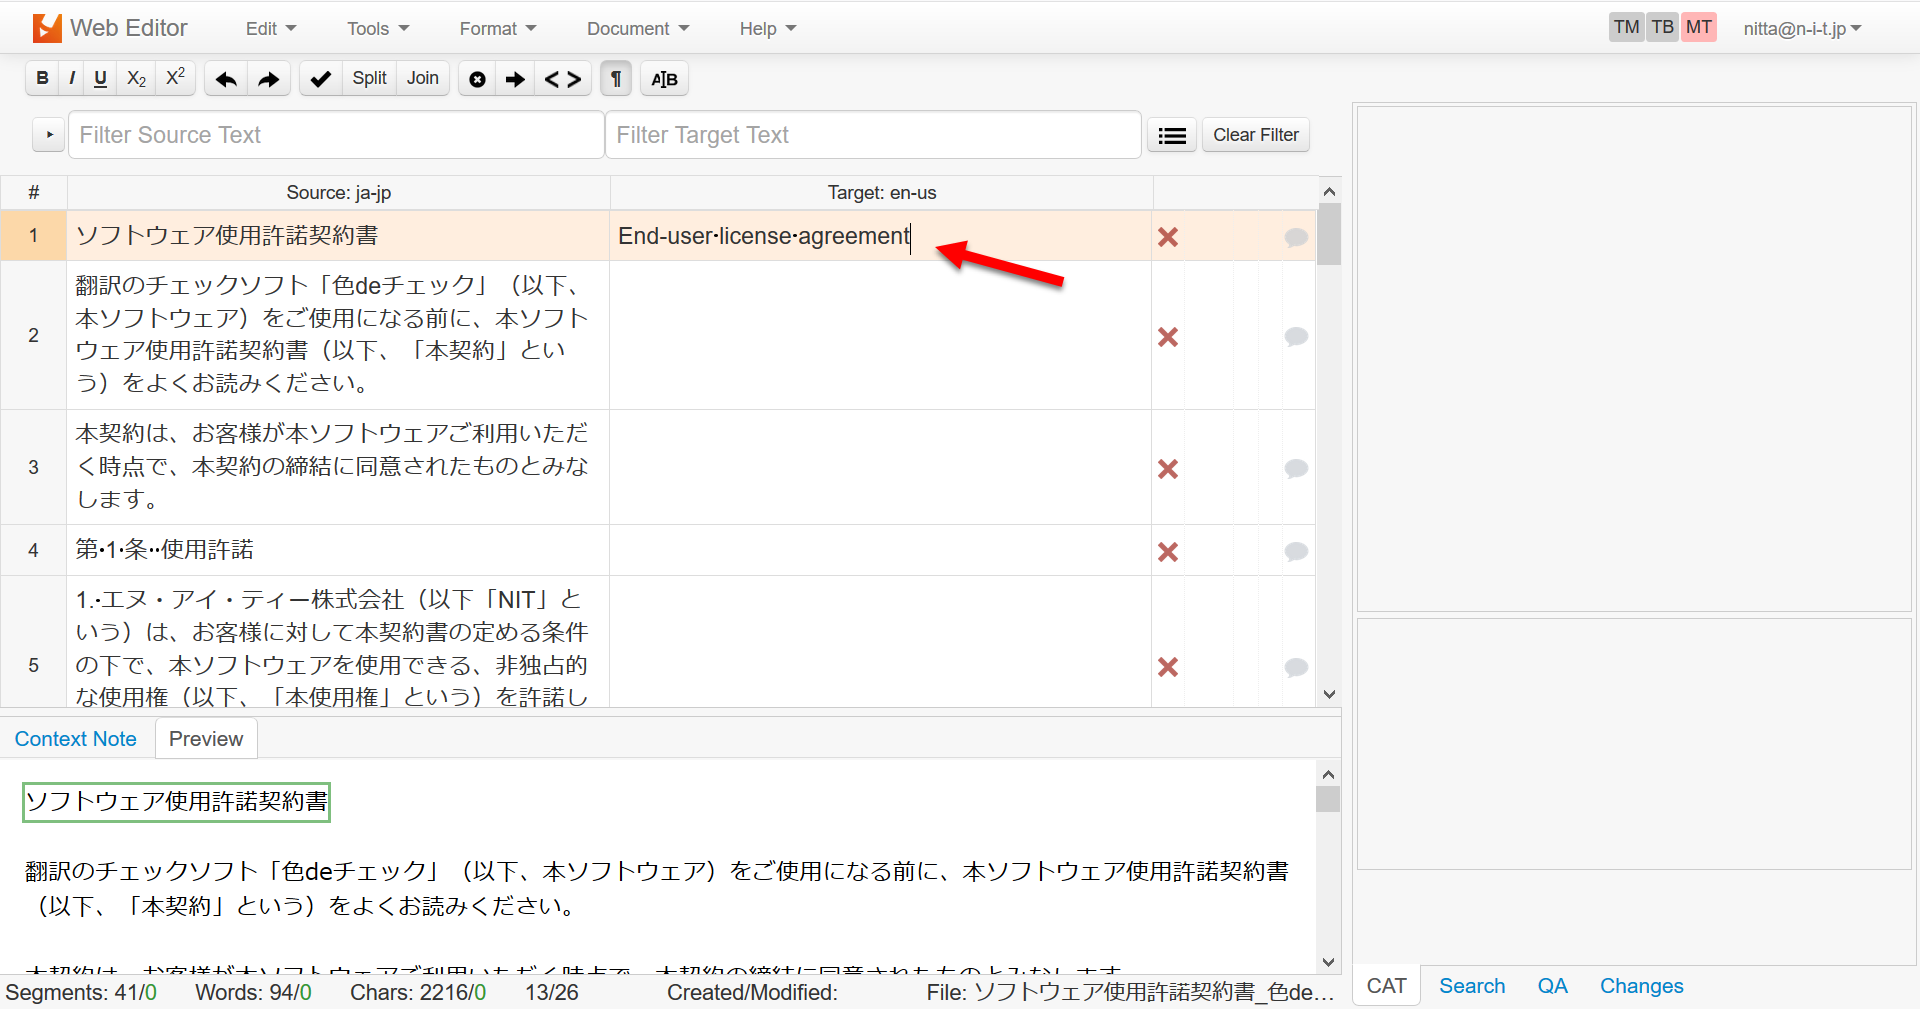
Task: Open comment bubble for segment 2
Action: [1296, 336]
